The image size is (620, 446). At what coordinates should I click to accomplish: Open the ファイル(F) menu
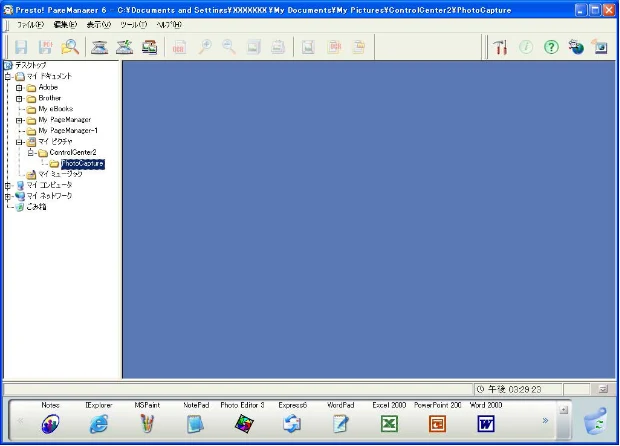(30, 25)
